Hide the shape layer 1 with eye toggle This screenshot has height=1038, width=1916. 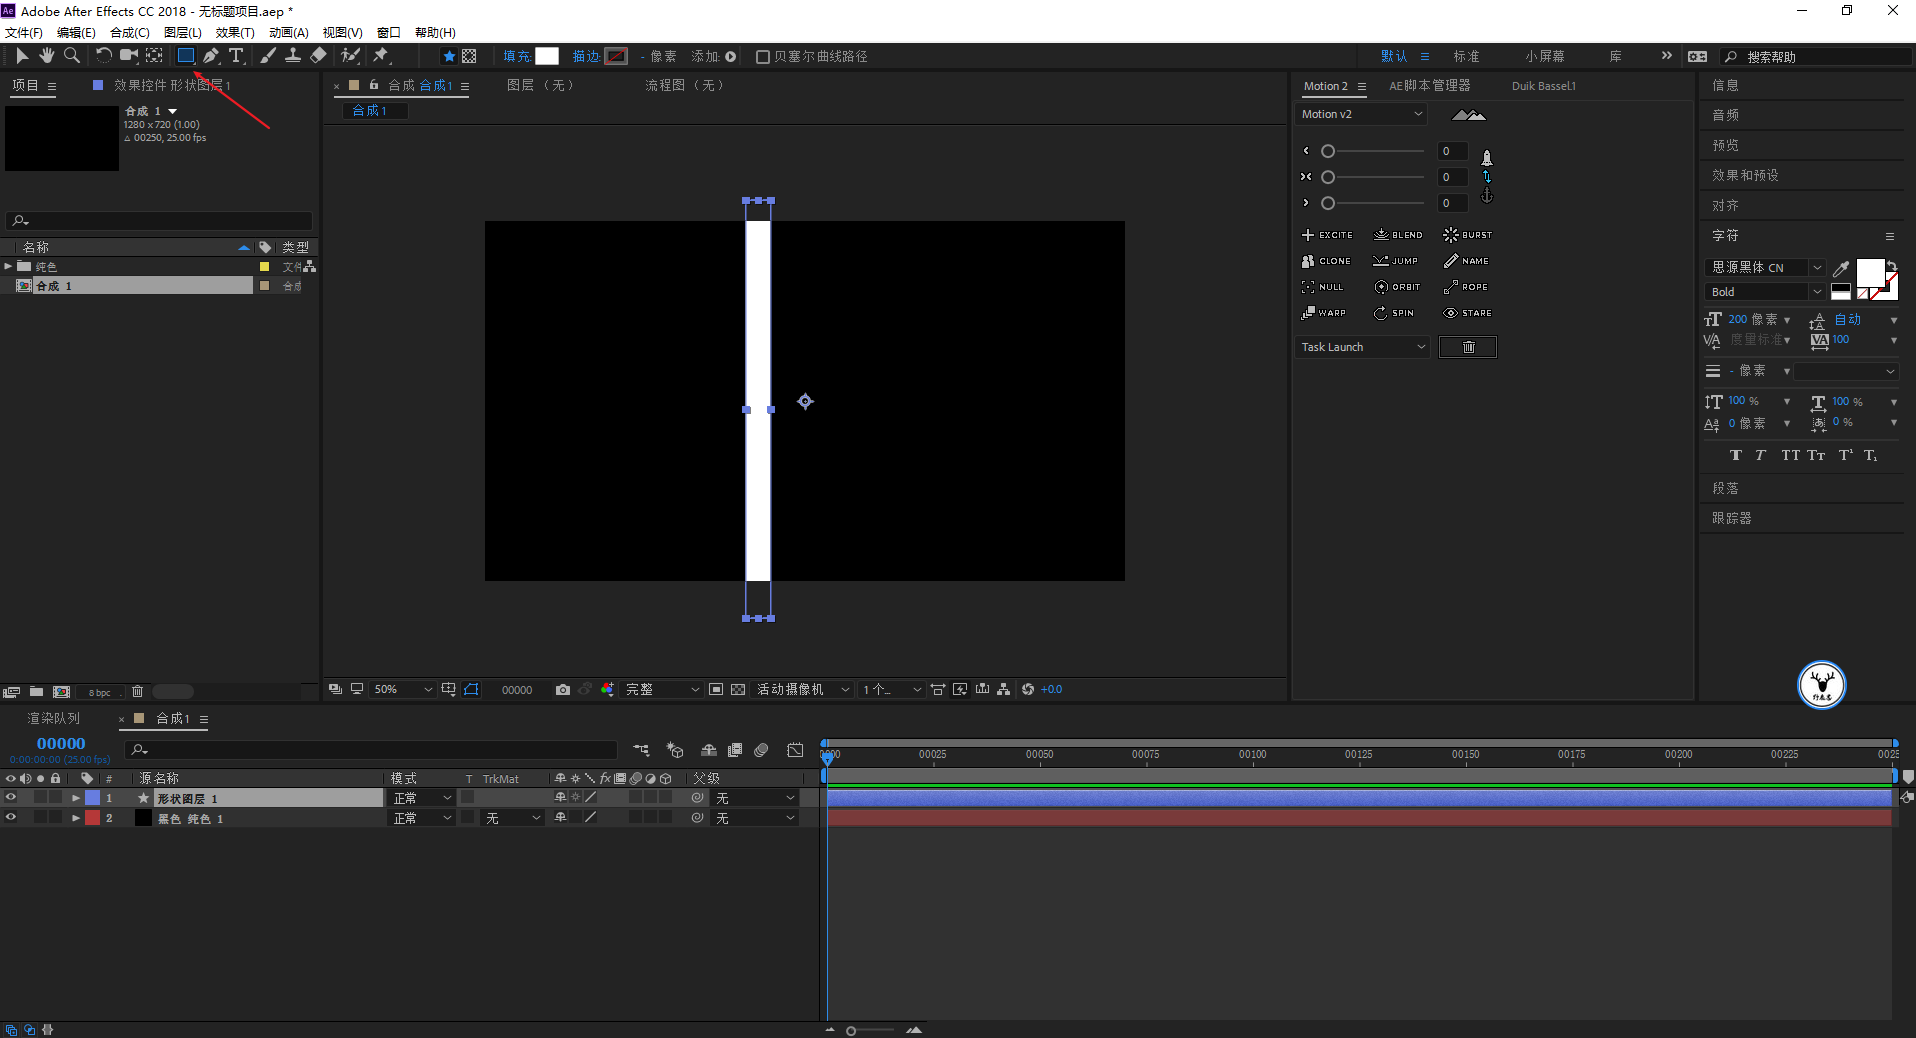(x=11, y=798)
